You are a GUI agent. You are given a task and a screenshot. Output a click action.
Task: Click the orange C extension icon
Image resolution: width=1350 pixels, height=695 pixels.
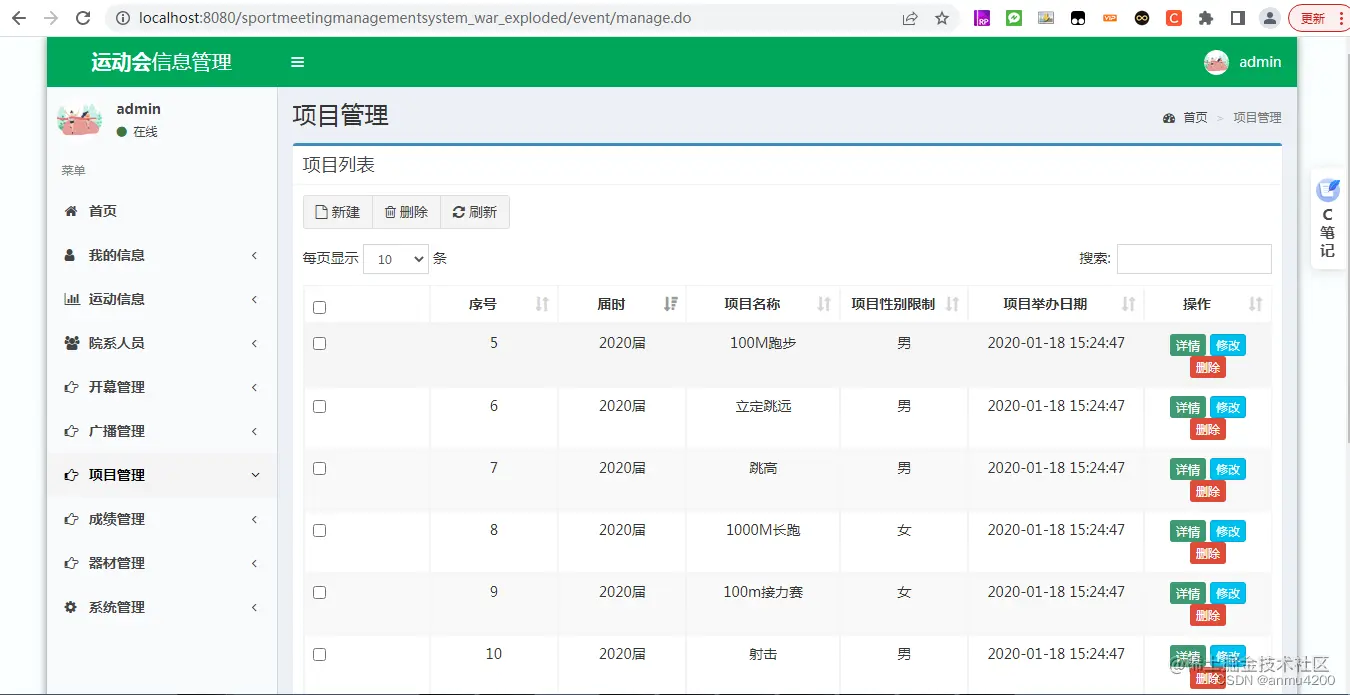point(1174,18)
